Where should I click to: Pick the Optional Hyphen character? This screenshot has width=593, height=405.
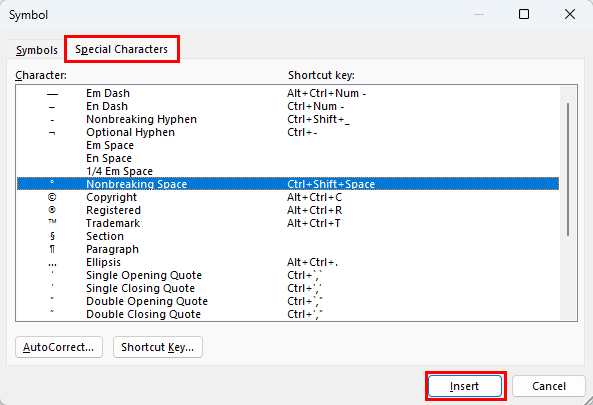(287, 132)
